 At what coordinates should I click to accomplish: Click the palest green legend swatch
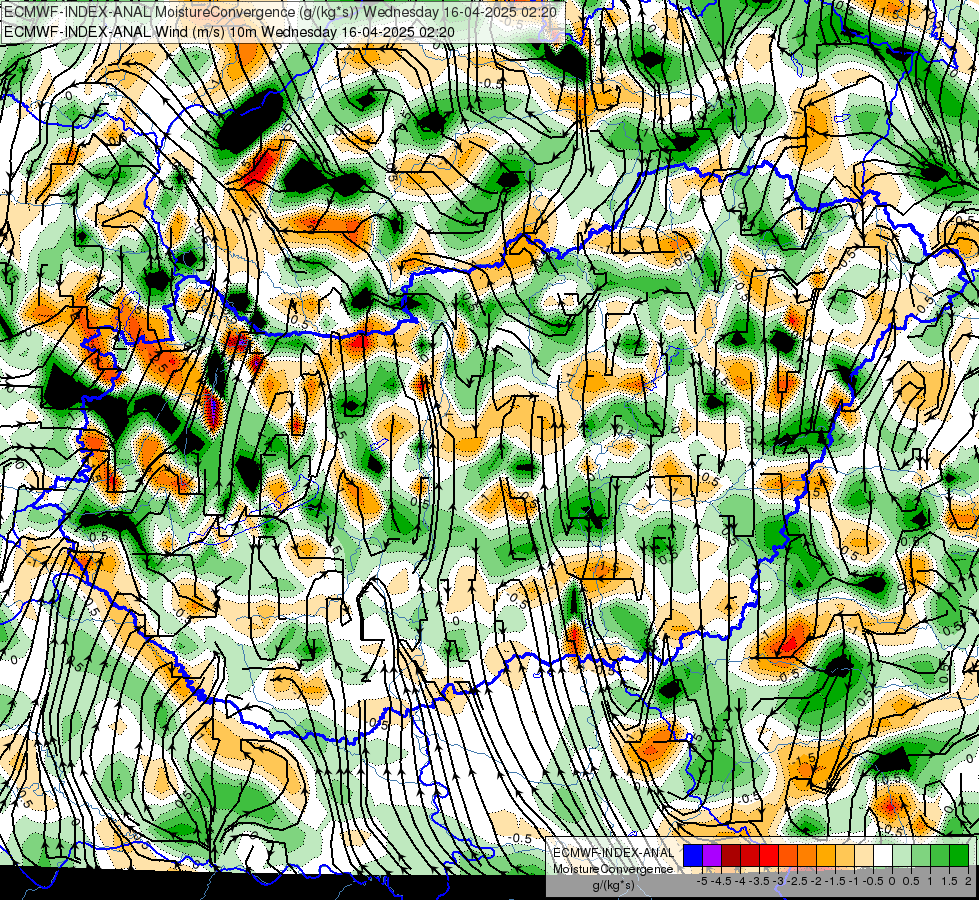tap(902, 855)
